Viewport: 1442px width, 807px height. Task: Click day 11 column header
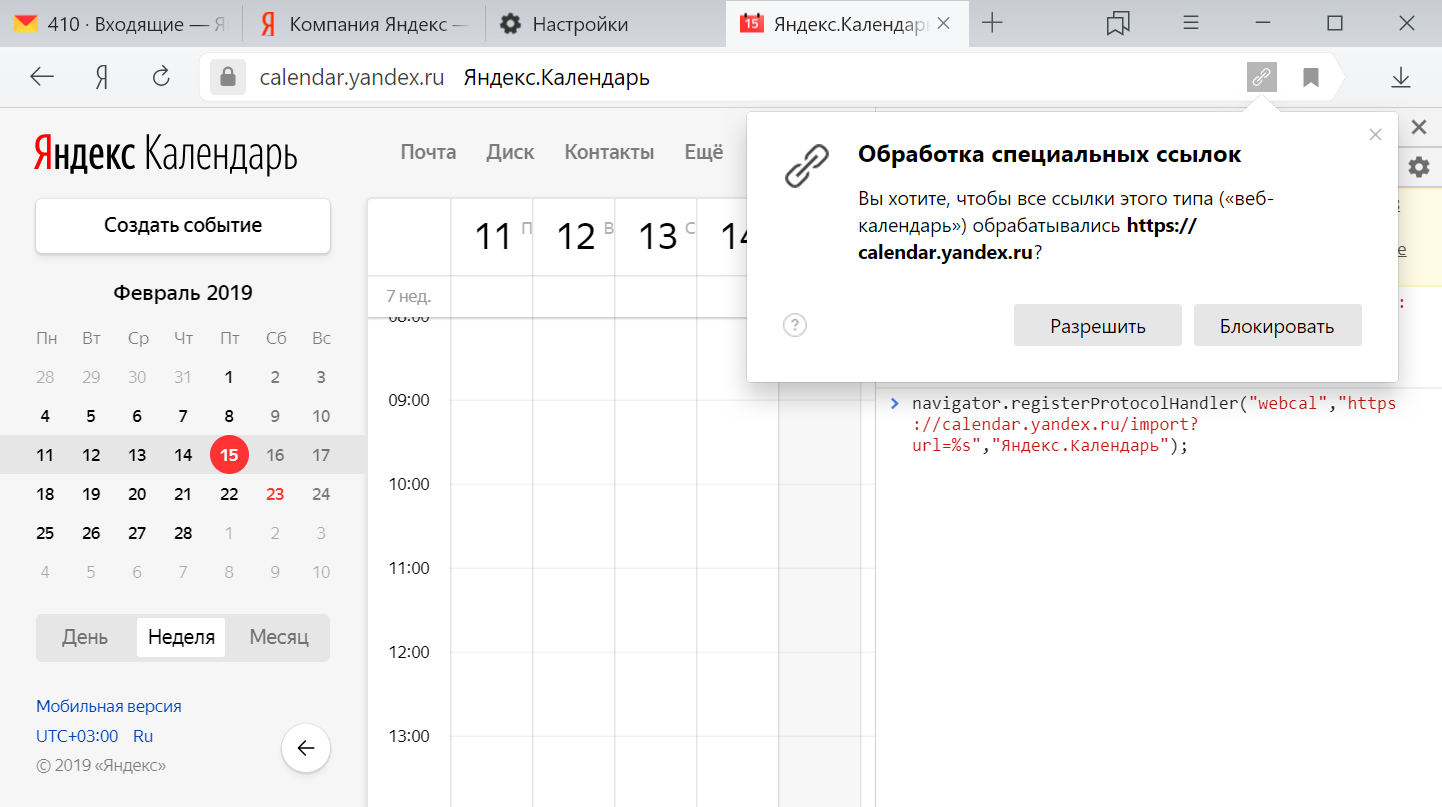click(x=492, y=237)
